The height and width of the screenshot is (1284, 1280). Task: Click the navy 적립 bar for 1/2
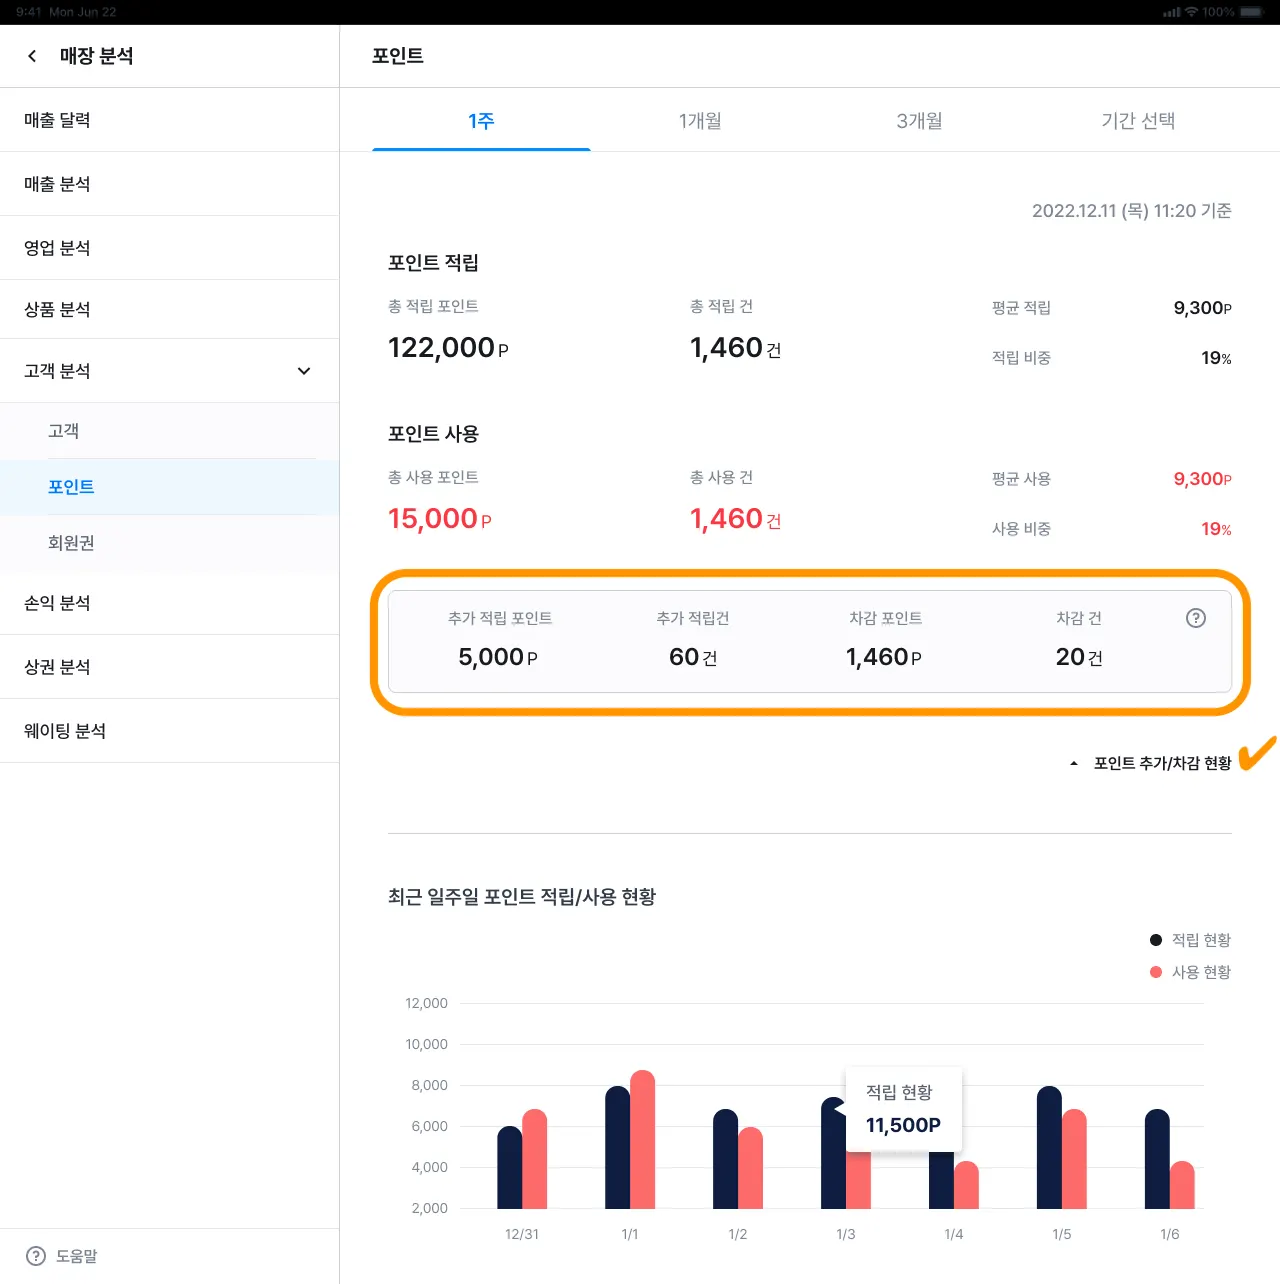pyautogui.click(x=726, y=1159)
